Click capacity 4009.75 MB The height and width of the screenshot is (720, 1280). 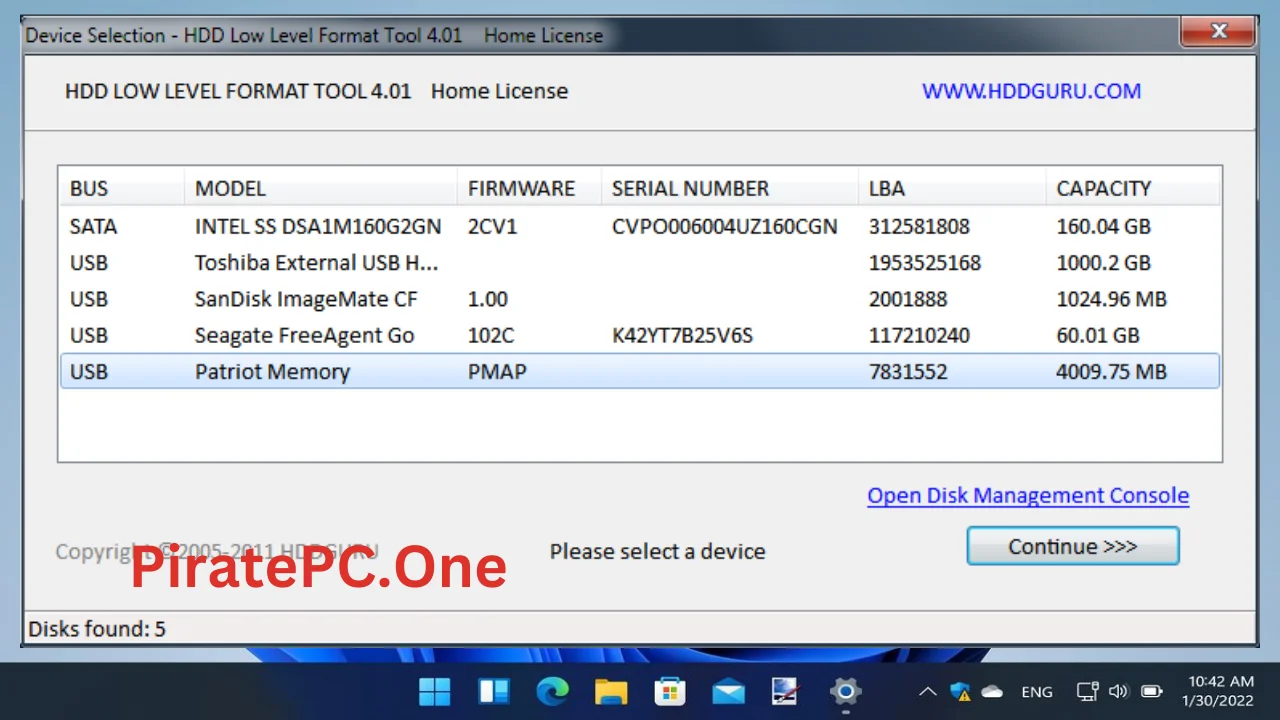click(1112, 372)
